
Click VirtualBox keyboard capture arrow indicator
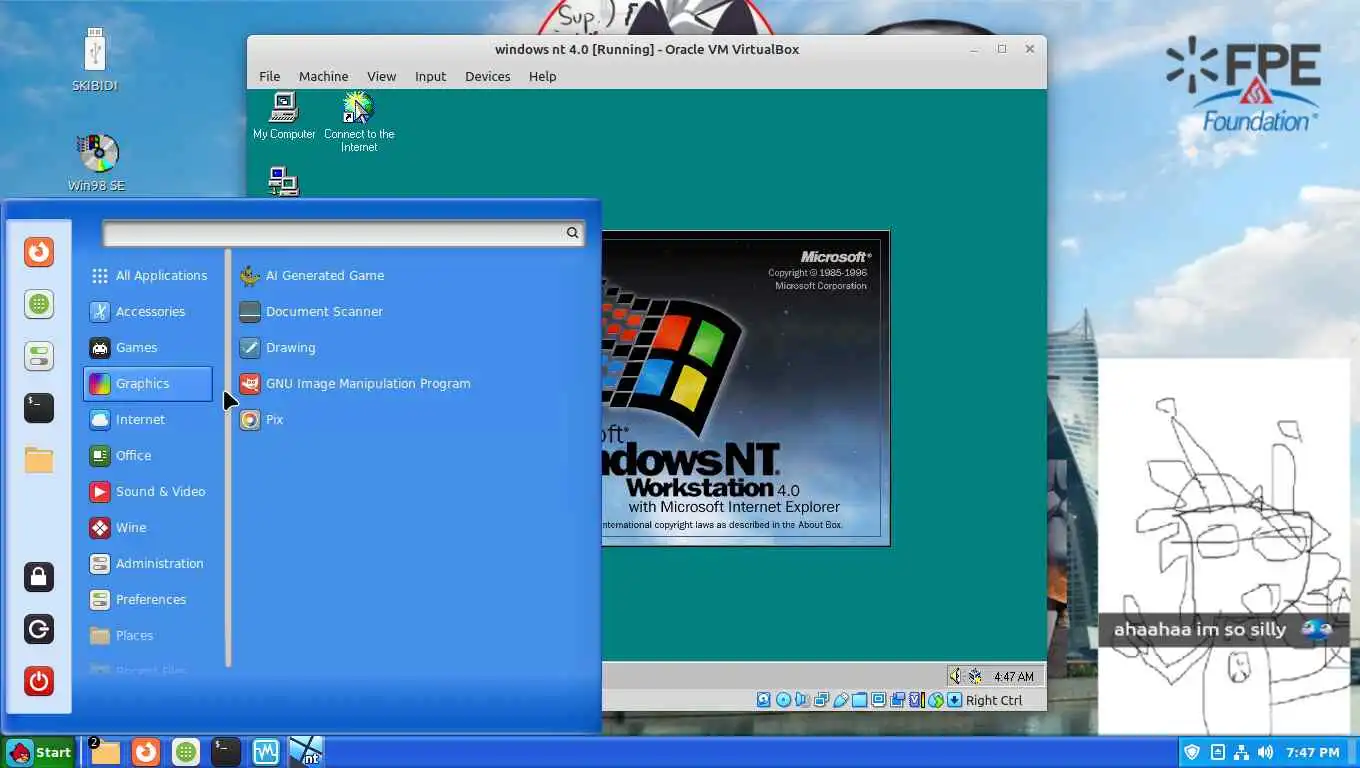point(954,700)
